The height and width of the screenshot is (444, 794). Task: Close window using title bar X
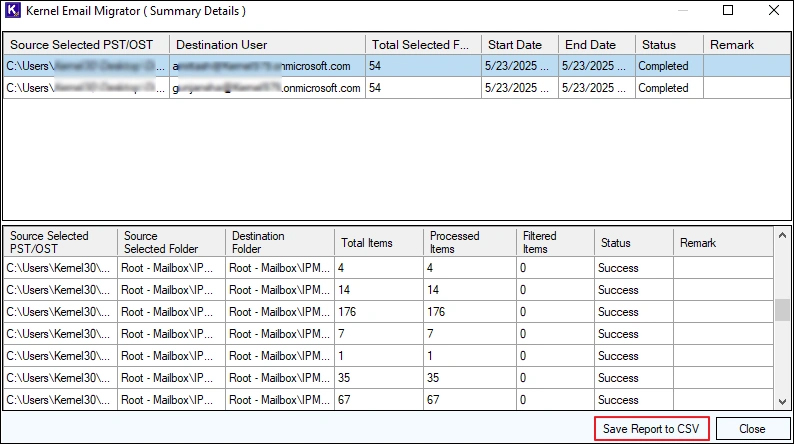click(774, 10)
